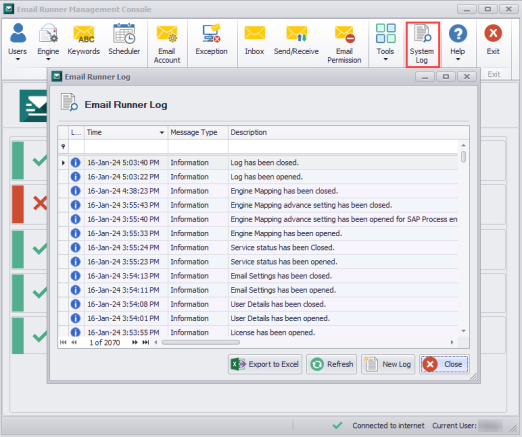Click the Close button in log dialog
This screenshot has height=437, width=522.
click(444, 364)
